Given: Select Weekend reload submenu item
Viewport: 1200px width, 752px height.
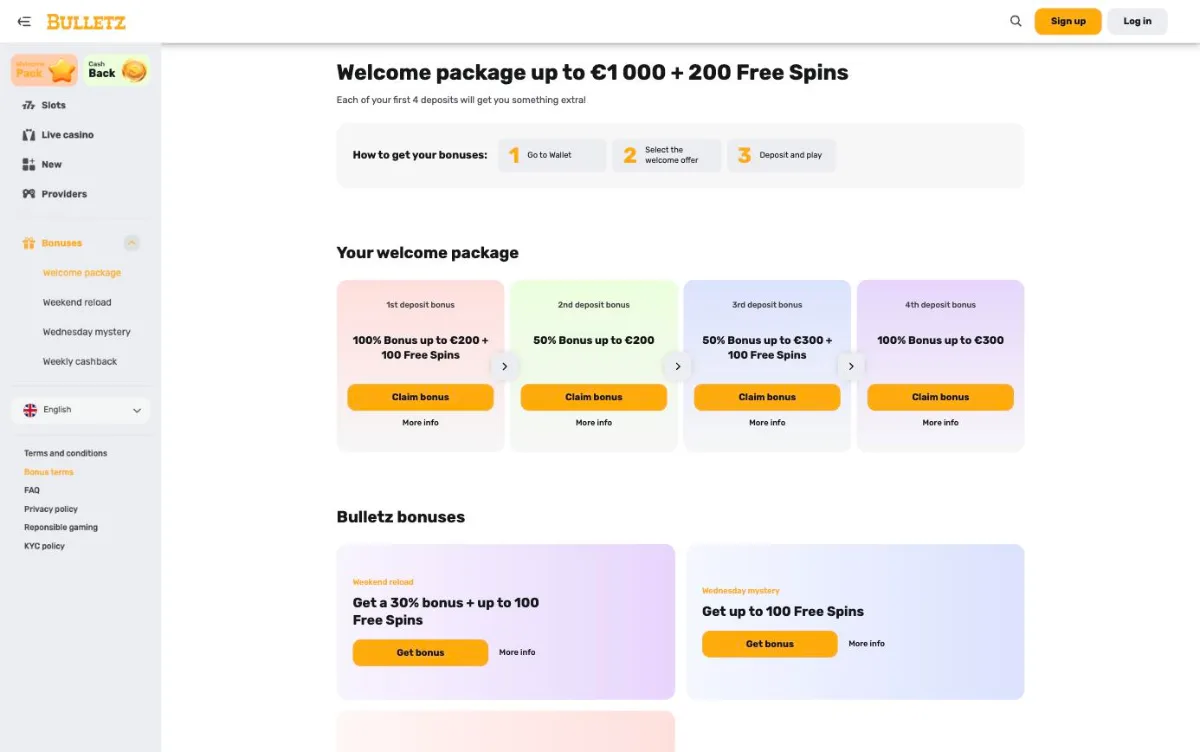Looking at the screenshot, I should pos(77,302).
